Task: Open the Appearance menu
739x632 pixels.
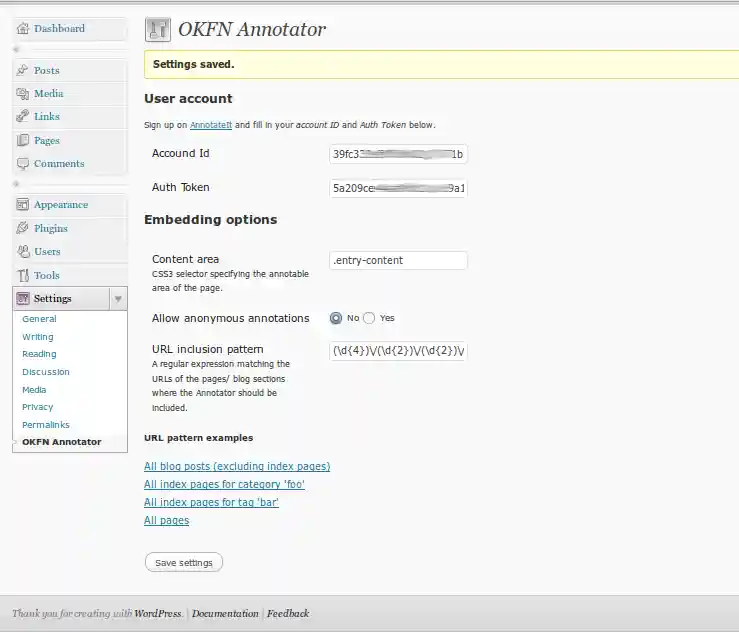Action: click(x=61, y=205)
